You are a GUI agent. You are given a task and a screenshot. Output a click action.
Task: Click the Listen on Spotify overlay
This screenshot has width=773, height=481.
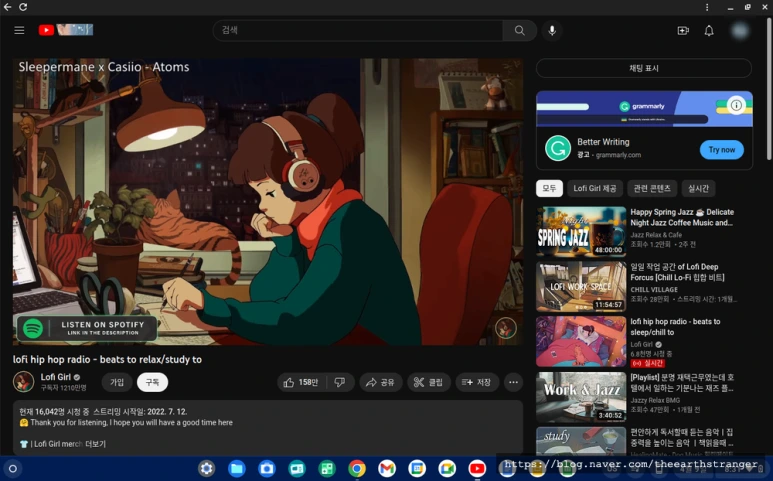tap(87, 328)
